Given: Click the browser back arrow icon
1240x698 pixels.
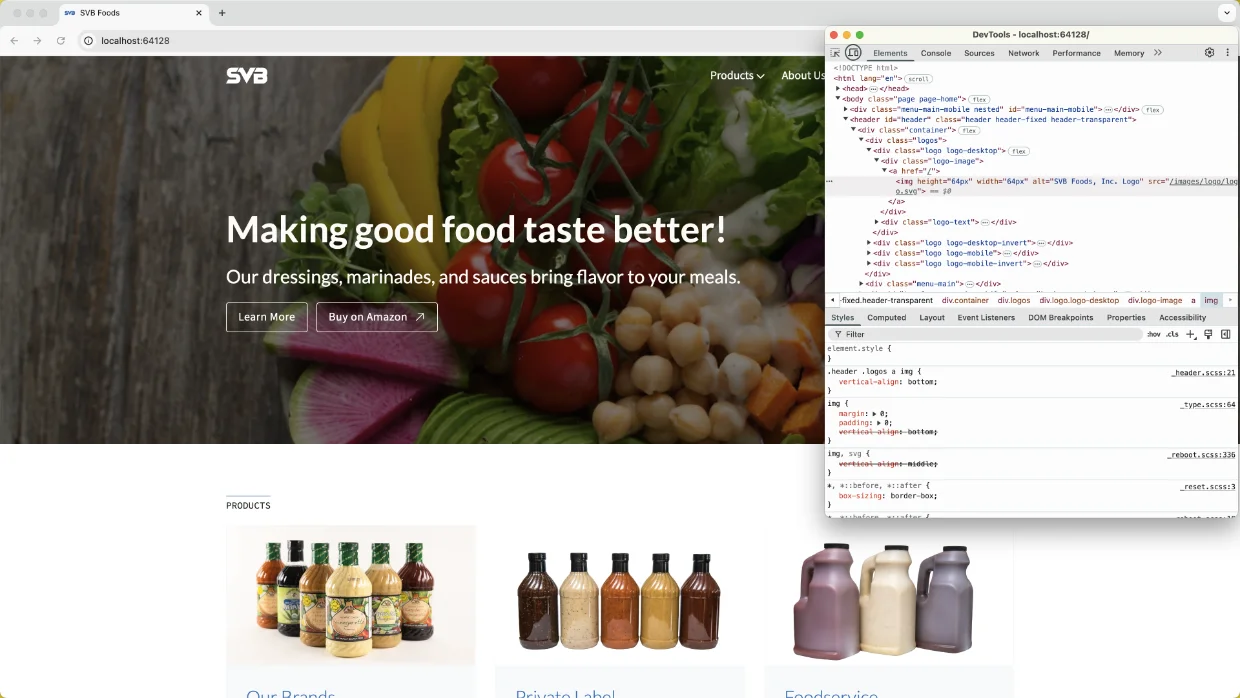Looking at the screenshot, I should [x=15, y=42].
